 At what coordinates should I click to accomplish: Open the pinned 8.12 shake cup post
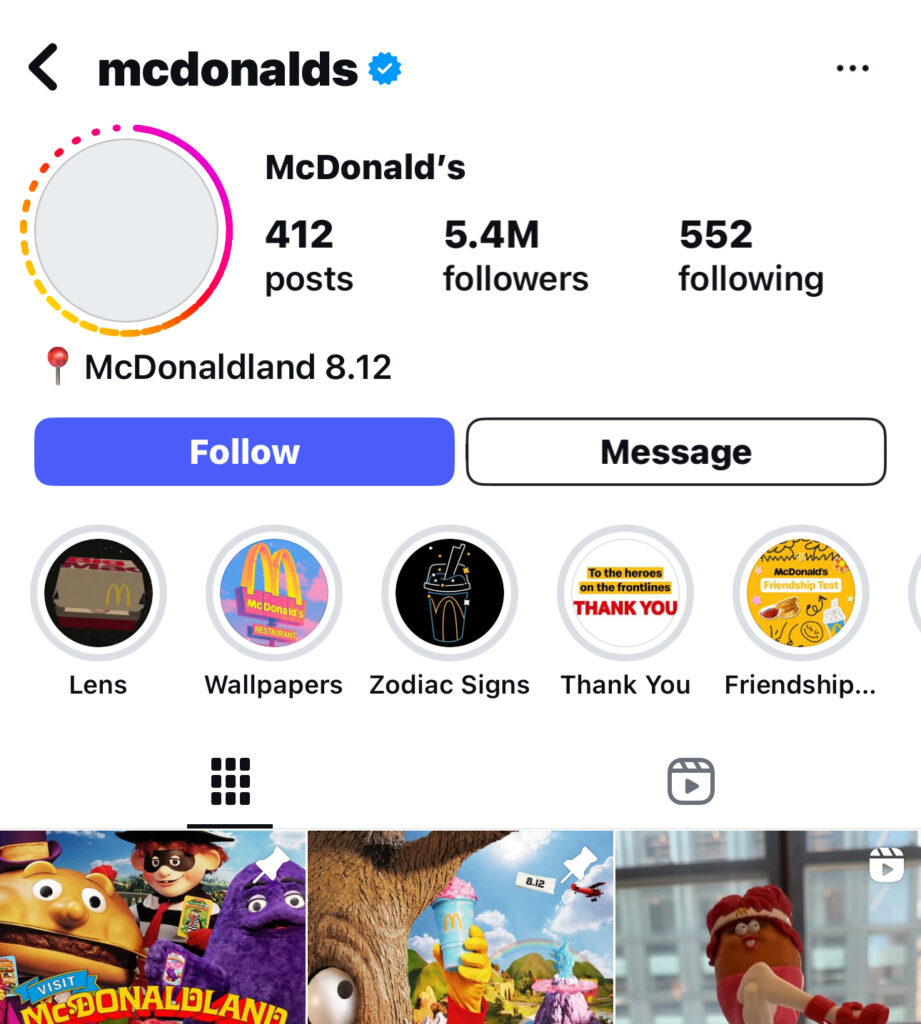(x=460, y=927)
